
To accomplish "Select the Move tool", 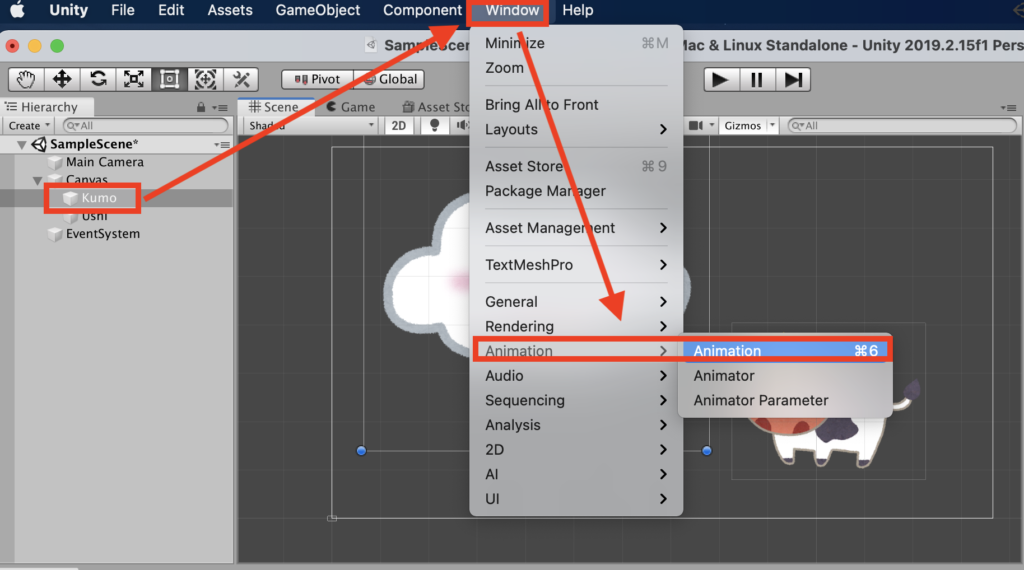I will (x=61, y=80).
